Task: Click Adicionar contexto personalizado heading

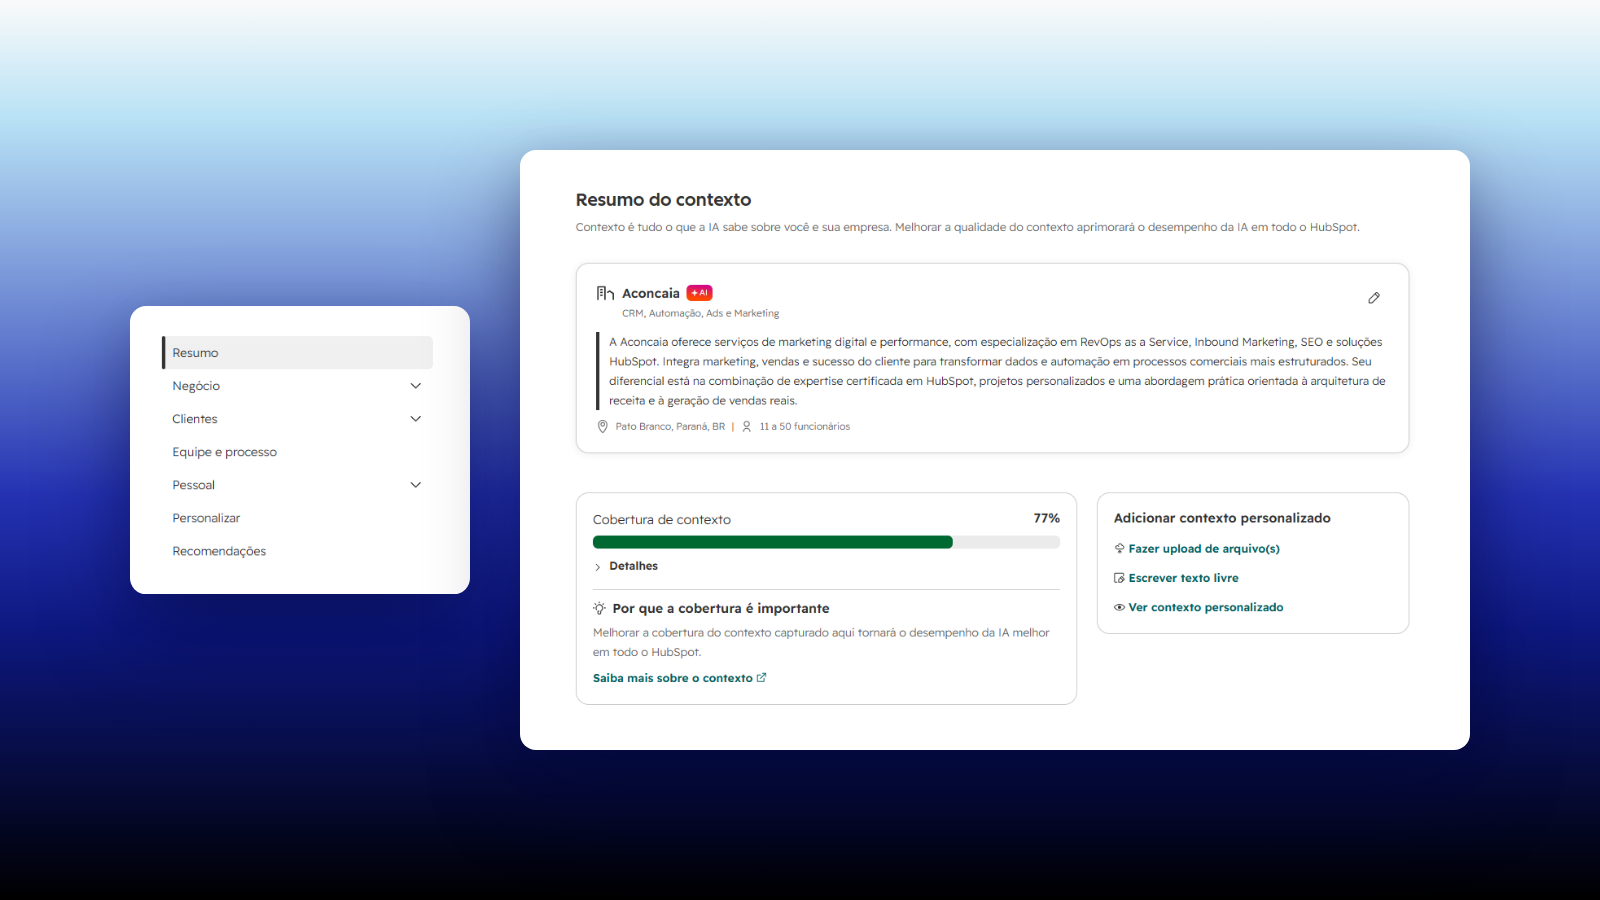Action: (1222, 518)
